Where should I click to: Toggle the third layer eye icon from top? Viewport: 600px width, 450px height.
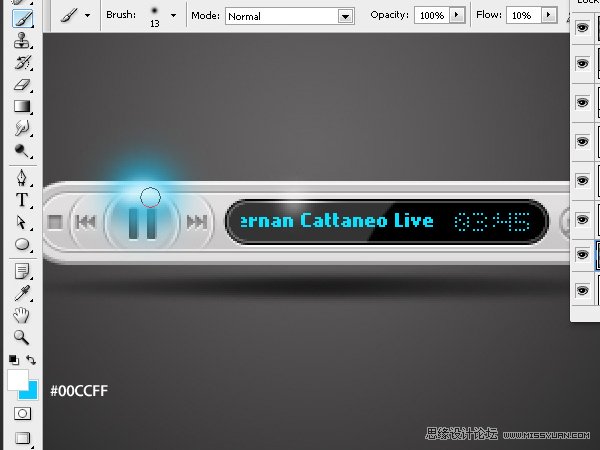click(x=582, y=103)
